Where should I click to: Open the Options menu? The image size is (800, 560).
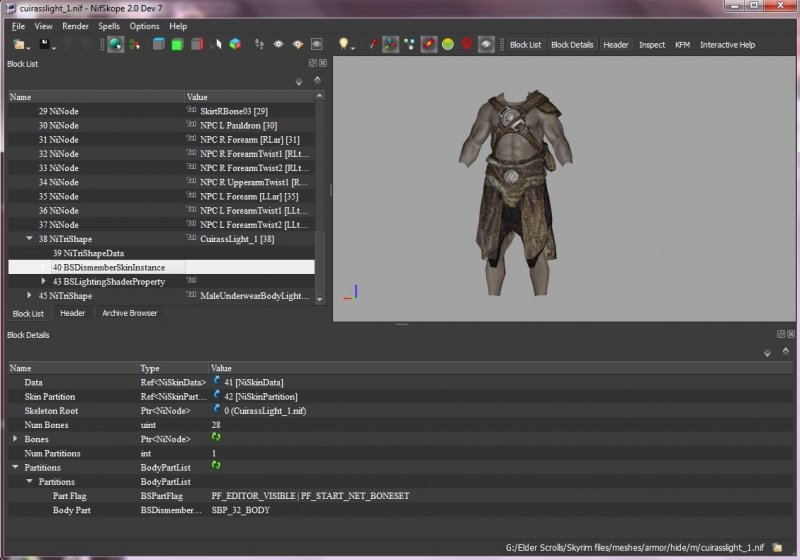point(144,26)
